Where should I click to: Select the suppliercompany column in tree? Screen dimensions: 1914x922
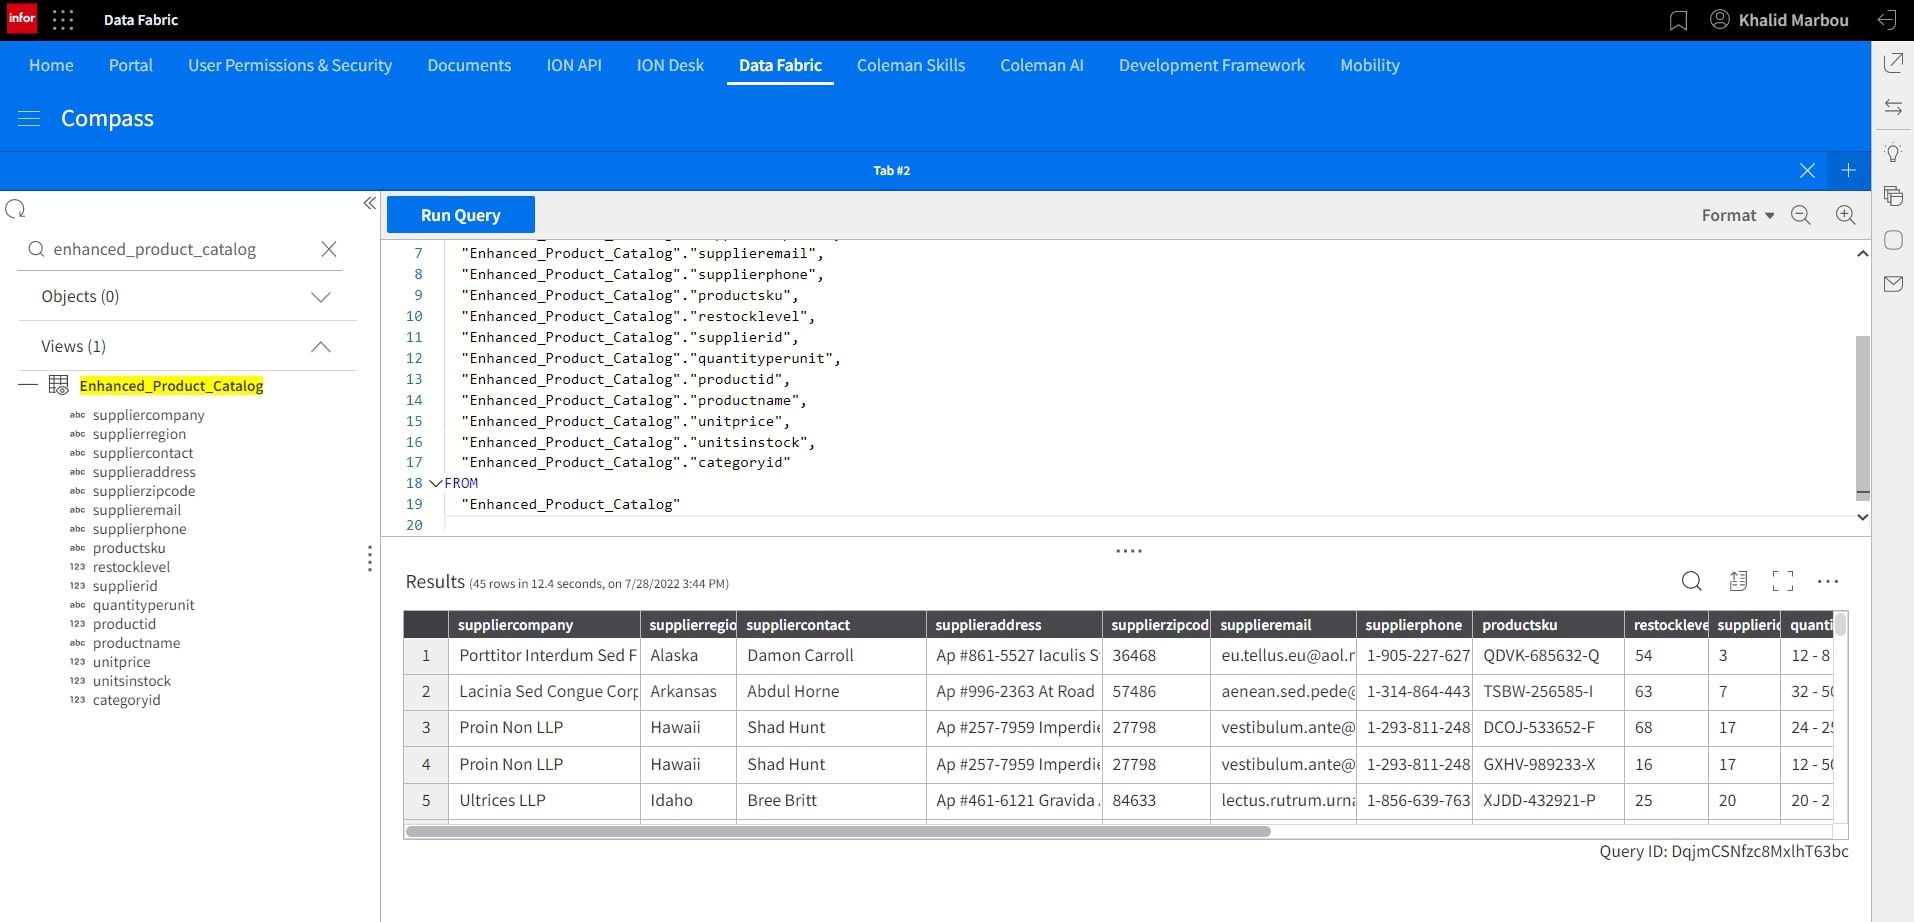(148, 415)
